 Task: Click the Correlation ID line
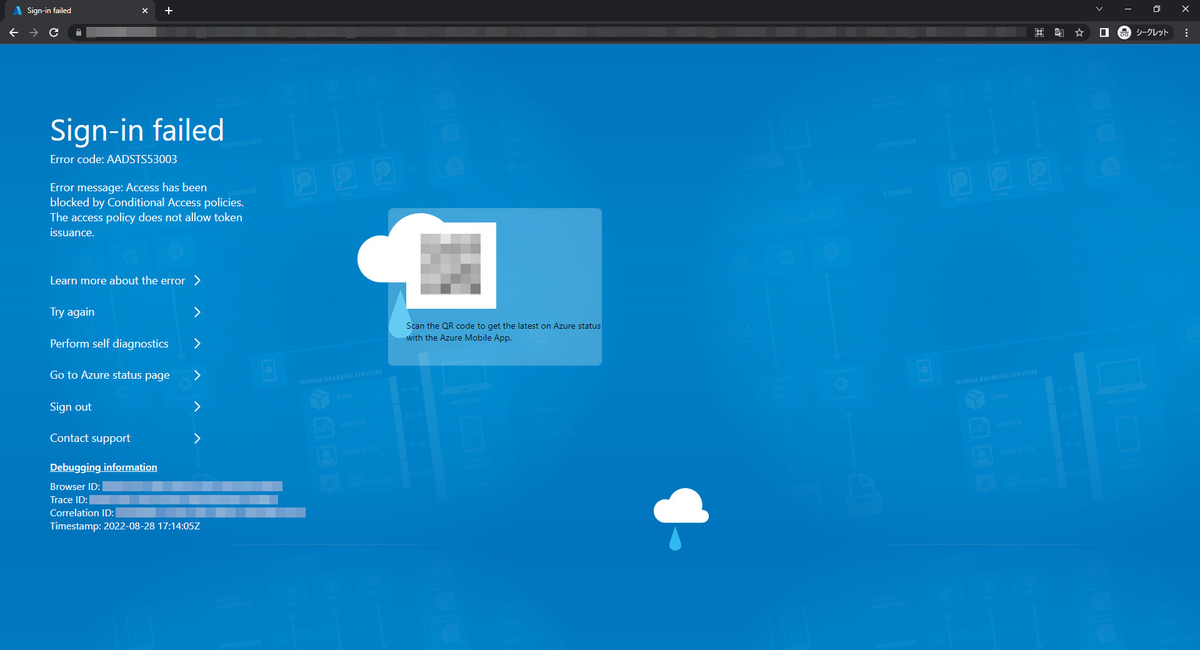tap(177, 512)
